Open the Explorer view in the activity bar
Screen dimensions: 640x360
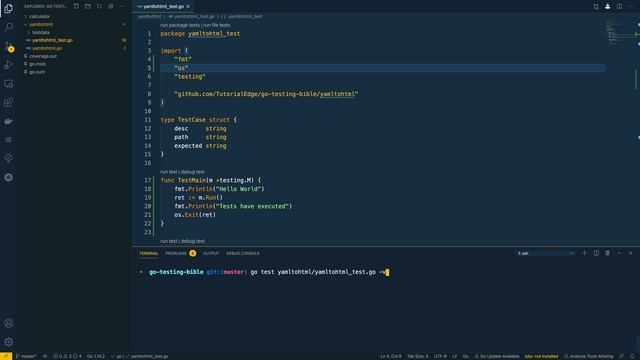[x=8, y=8]
